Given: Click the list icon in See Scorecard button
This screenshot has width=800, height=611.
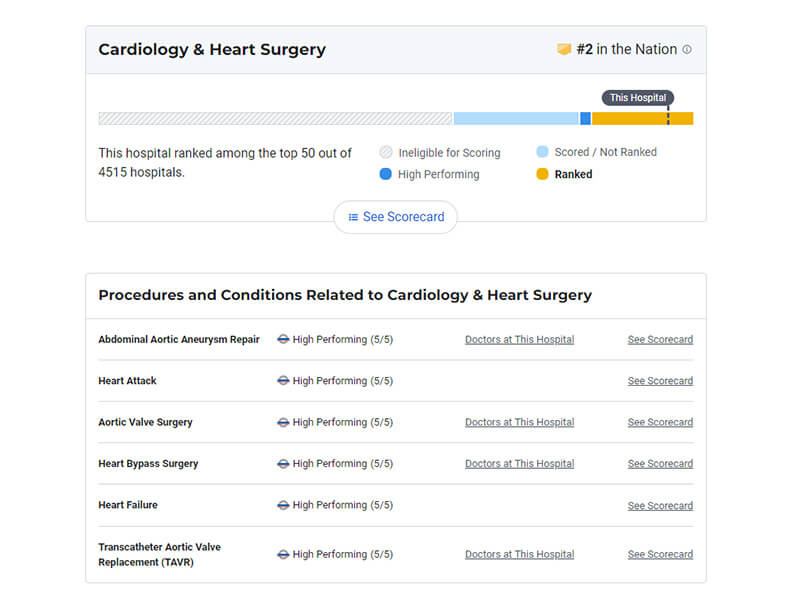Looking at the screenshot, I should coord(353,217).
